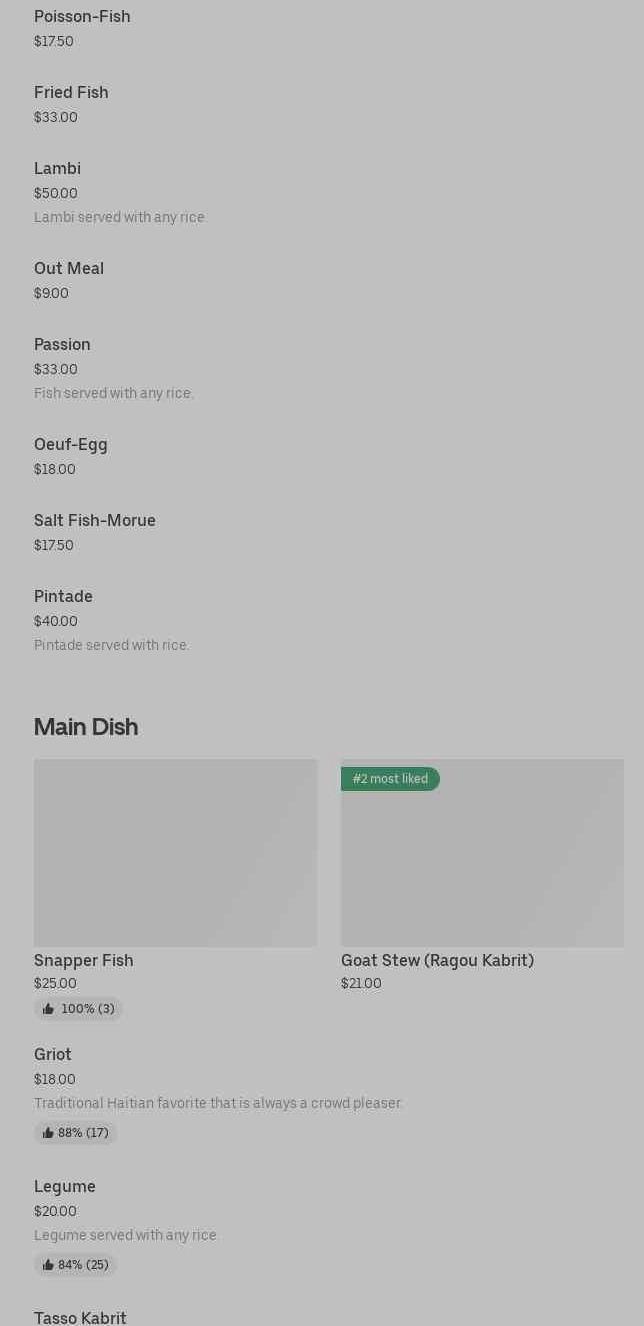Select the #2 most liked badge
The height and width of the screenshot is (1326, 644).
pyautogui.click(x=390, y=779)
